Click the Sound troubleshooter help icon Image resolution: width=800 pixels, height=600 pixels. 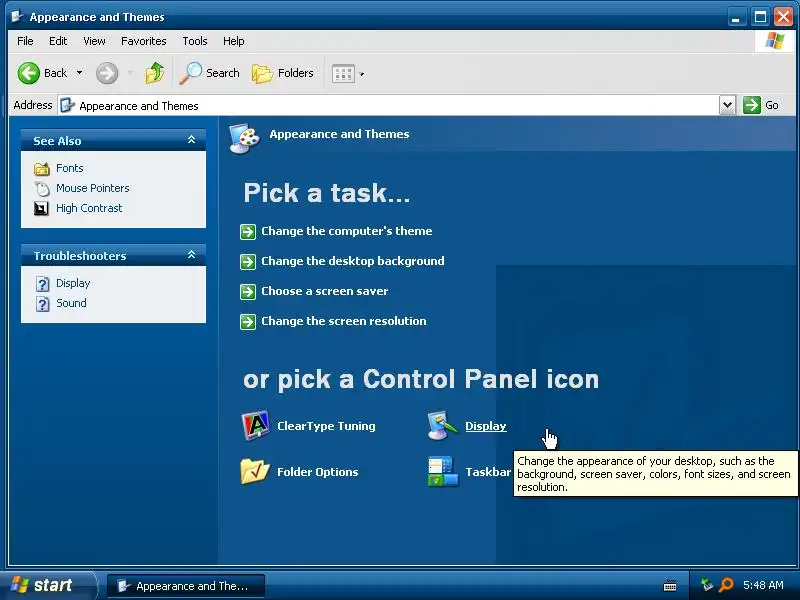click(43, 304)
